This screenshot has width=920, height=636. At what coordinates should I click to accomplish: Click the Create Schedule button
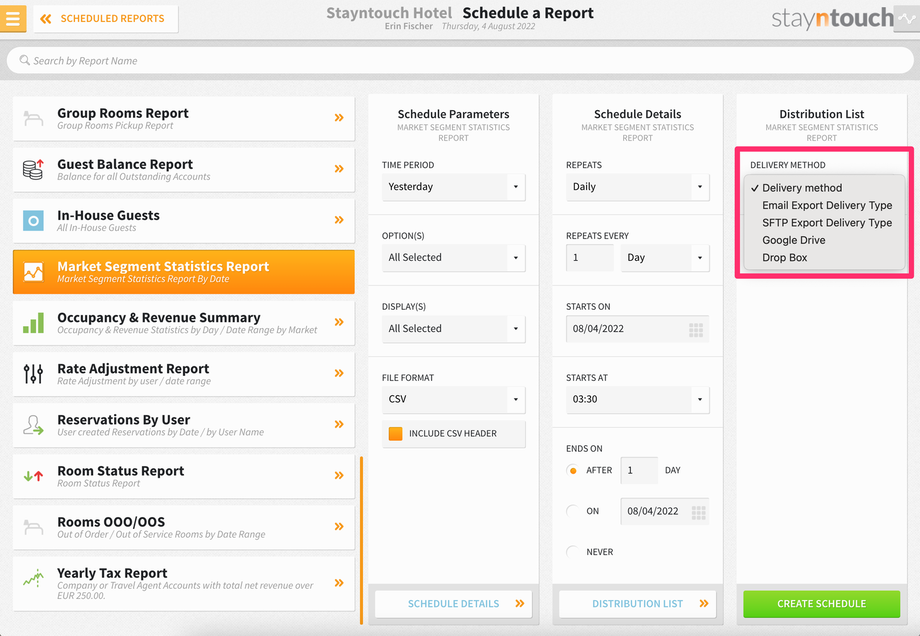click(821, 604)
